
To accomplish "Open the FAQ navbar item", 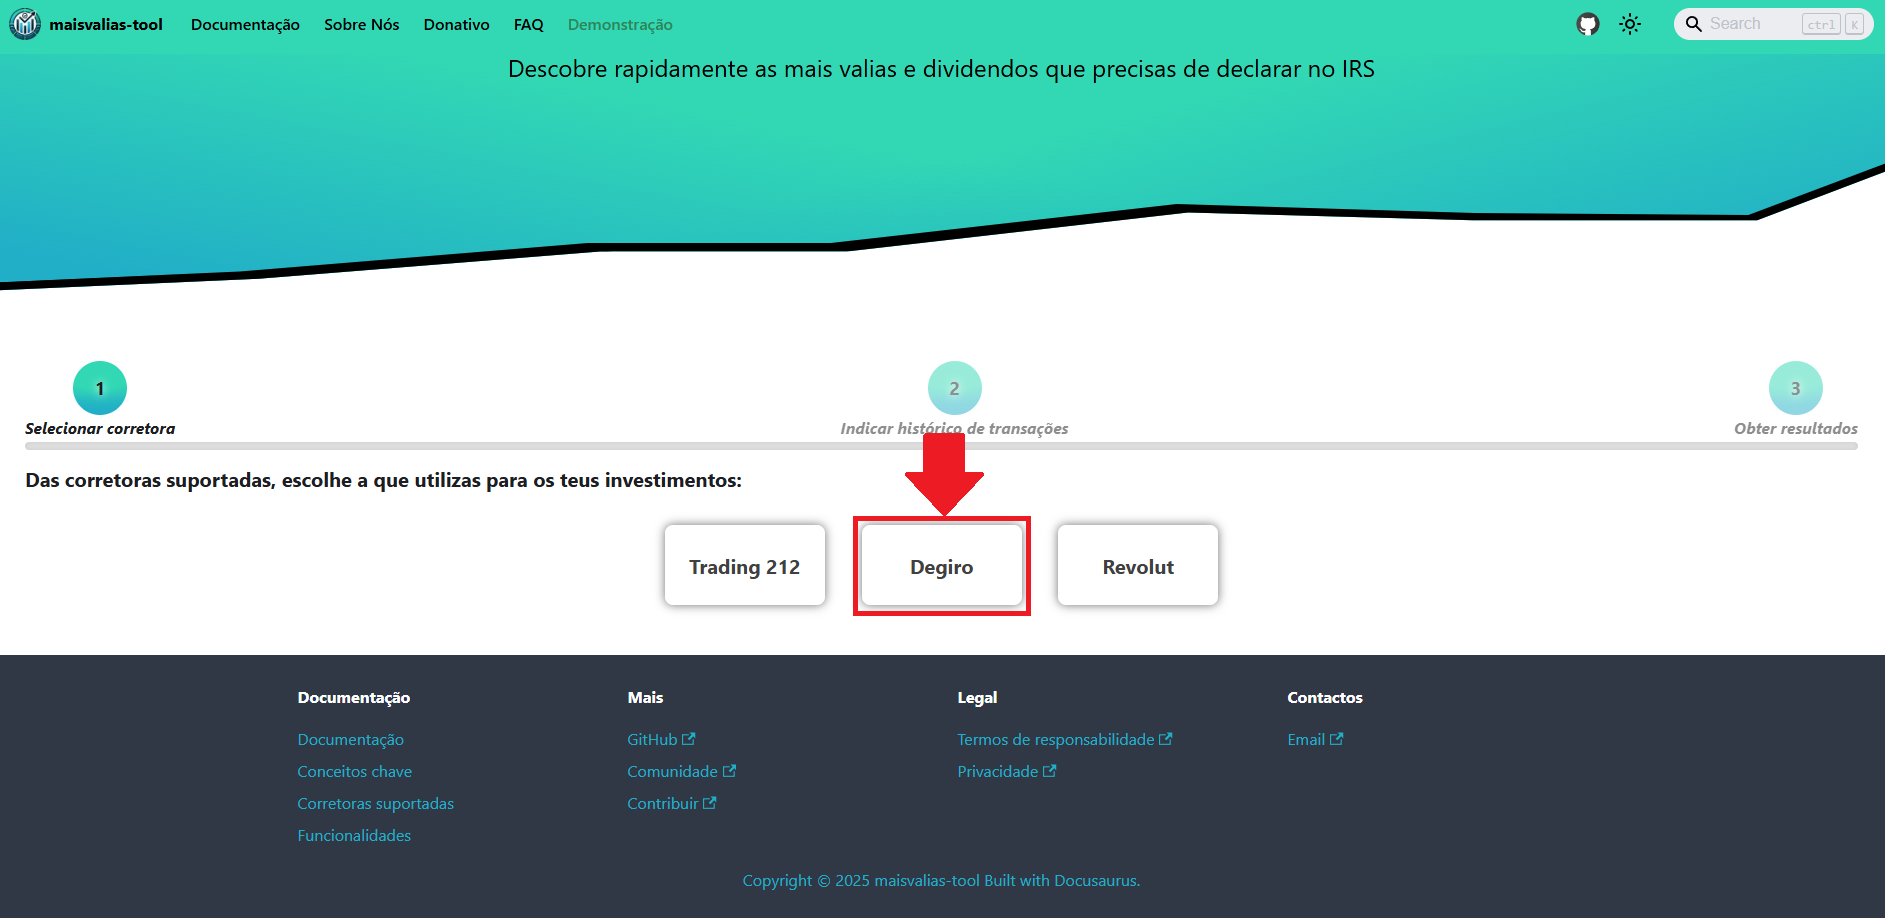I will 528,24.
